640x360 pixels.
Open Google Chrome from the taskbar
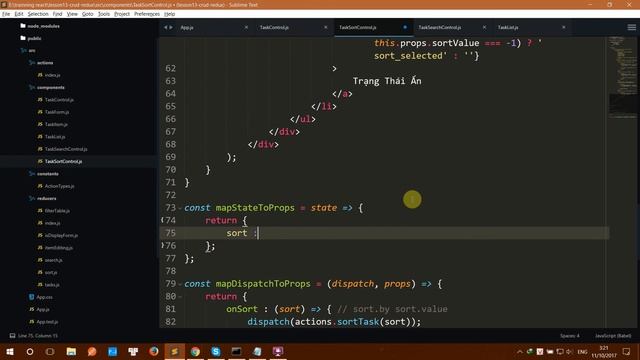[195, 351]
